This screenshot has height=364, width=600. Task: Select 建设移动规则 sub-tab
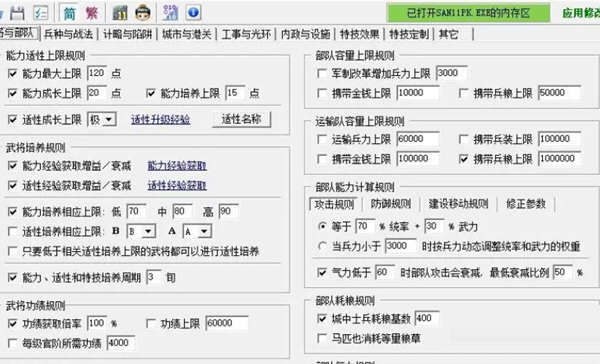click(458, 204)
